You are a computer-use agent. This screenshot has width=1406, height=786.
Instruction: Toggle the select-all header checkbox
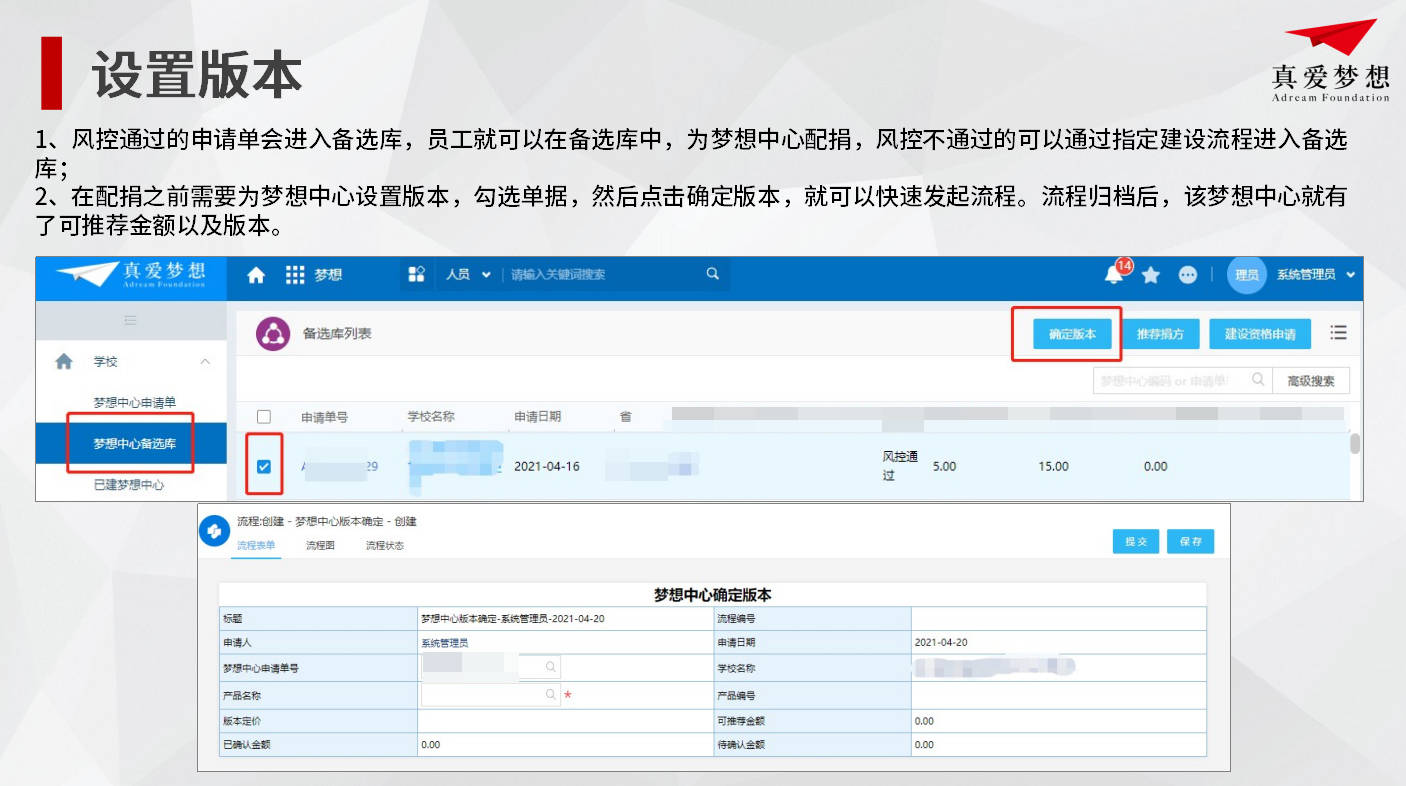click(x=264, y=416)
